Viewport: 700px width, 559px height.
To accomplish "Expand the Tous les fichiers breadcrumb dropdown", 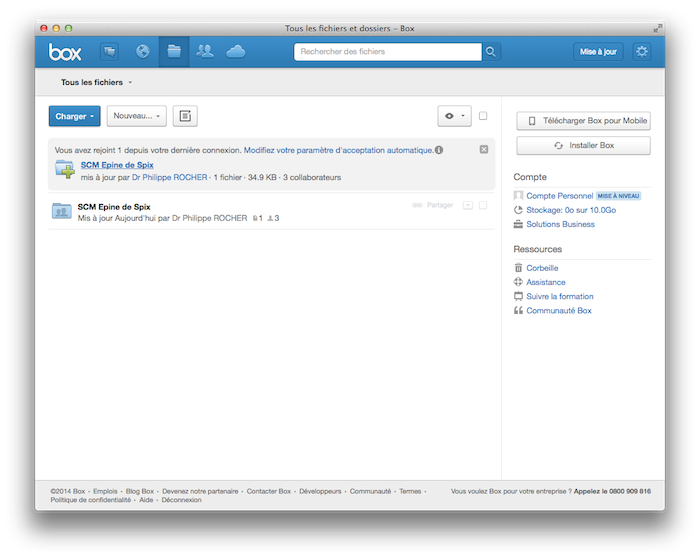I will click(96, 82).
